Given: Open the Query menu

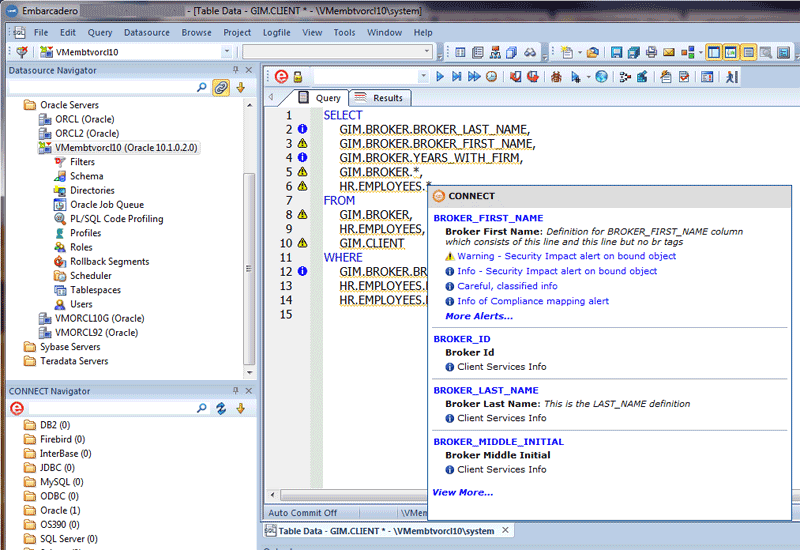Looking at the screenshot, I should coord(99,32).
